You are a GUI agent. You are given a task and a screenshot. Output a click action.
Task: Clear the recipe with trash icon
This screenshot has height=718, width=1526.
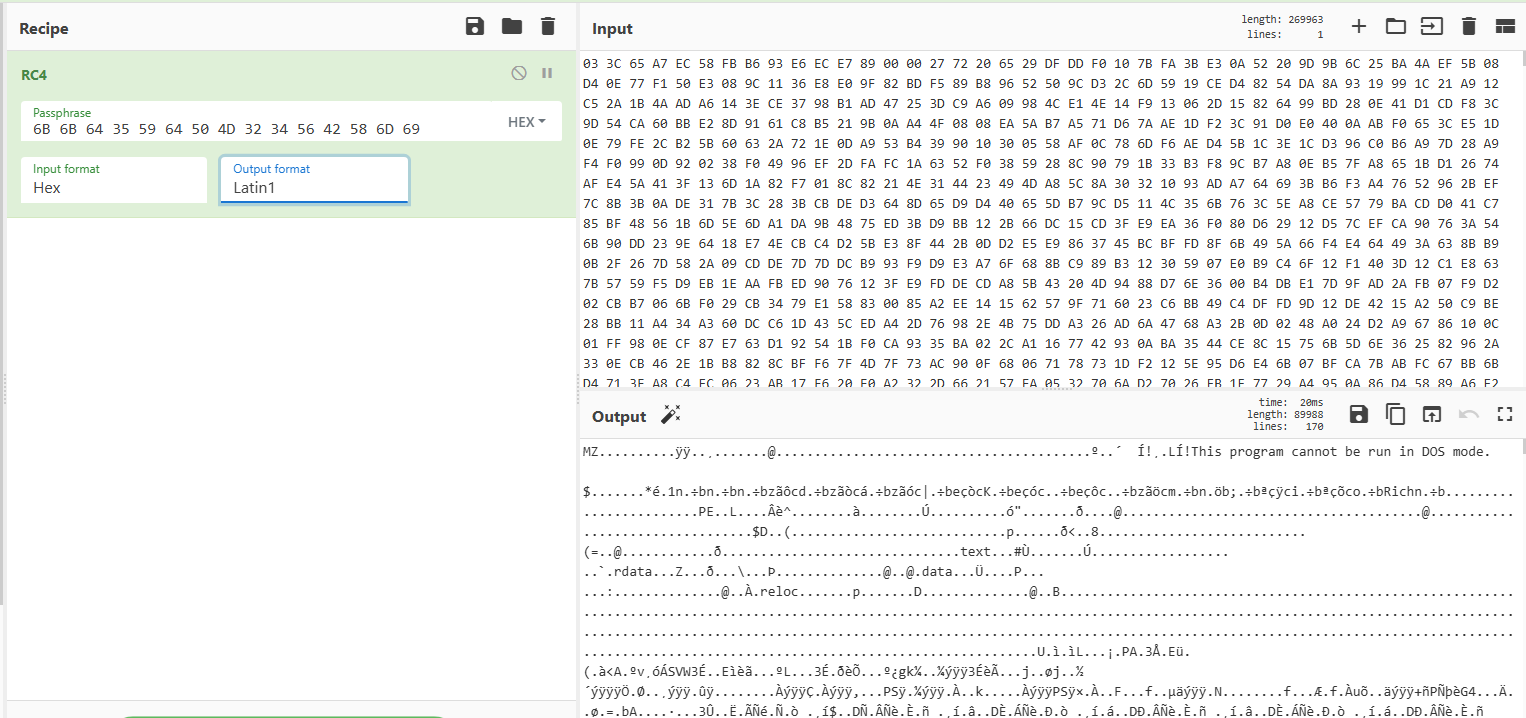547,27
